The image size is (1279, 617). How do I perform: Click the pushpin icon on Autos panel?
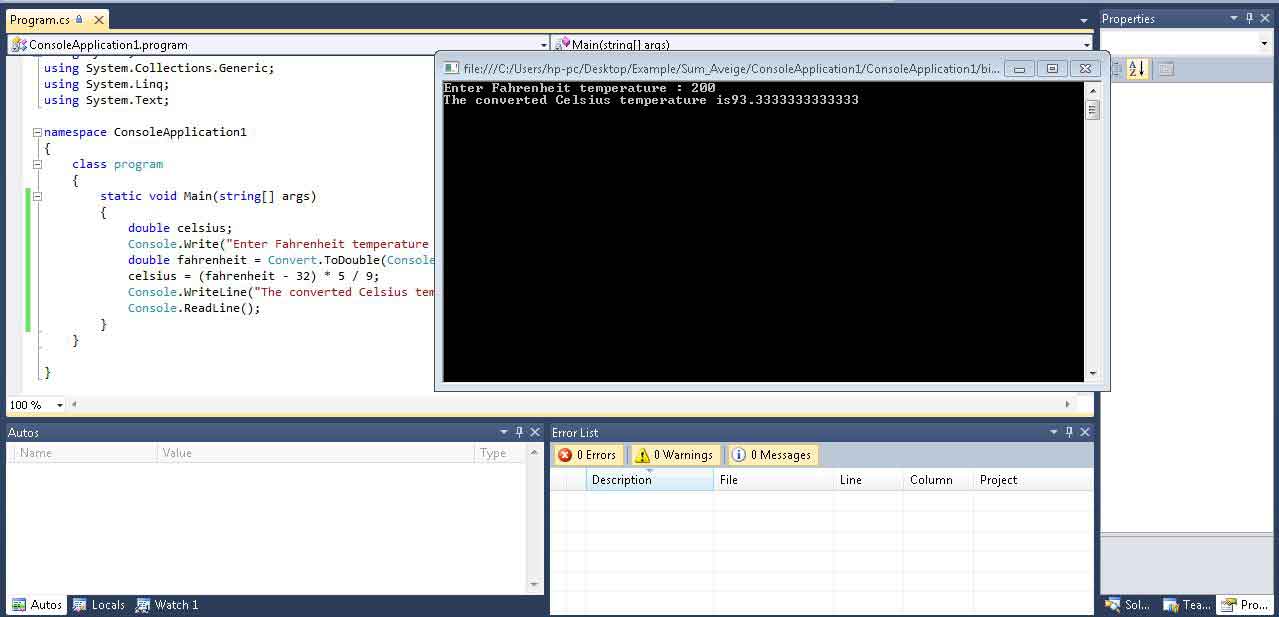[x=519, y=432]
